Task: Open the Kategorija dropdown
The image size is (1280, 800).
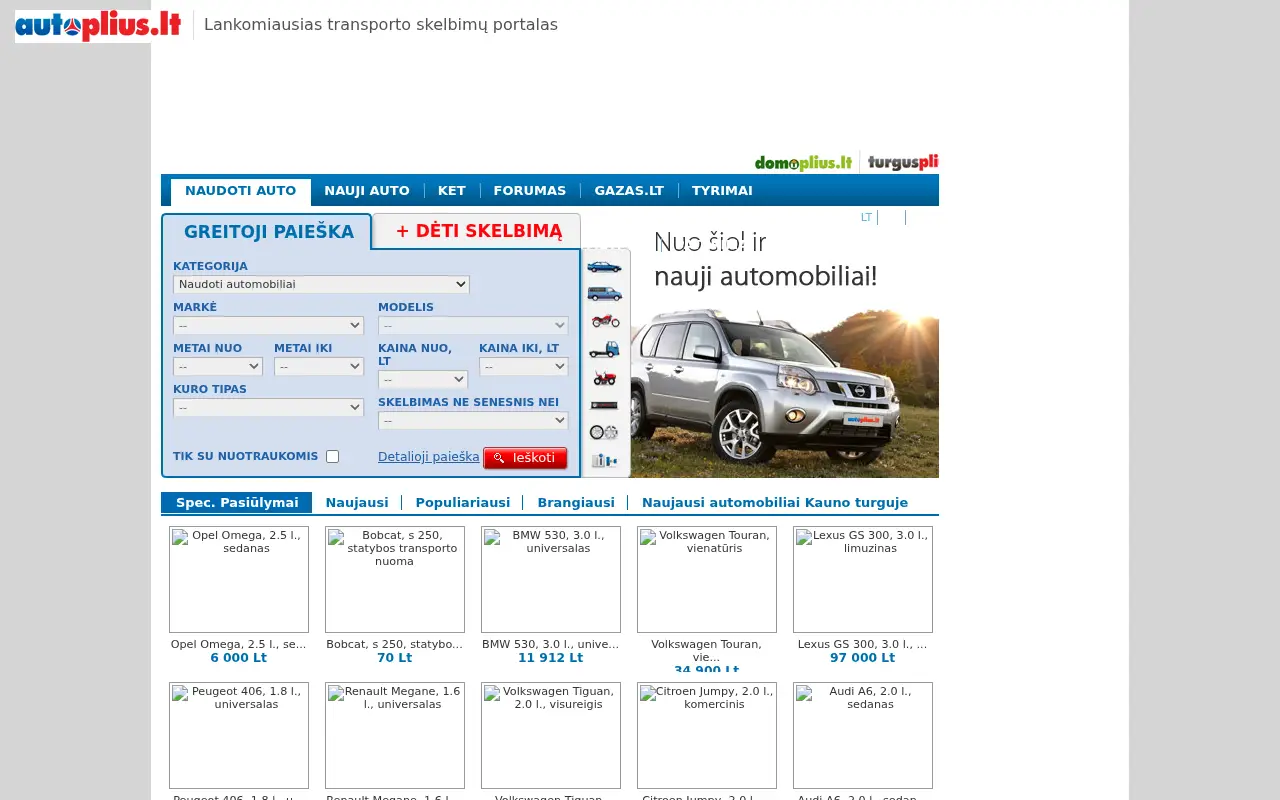Action: [x=321, y=284]
